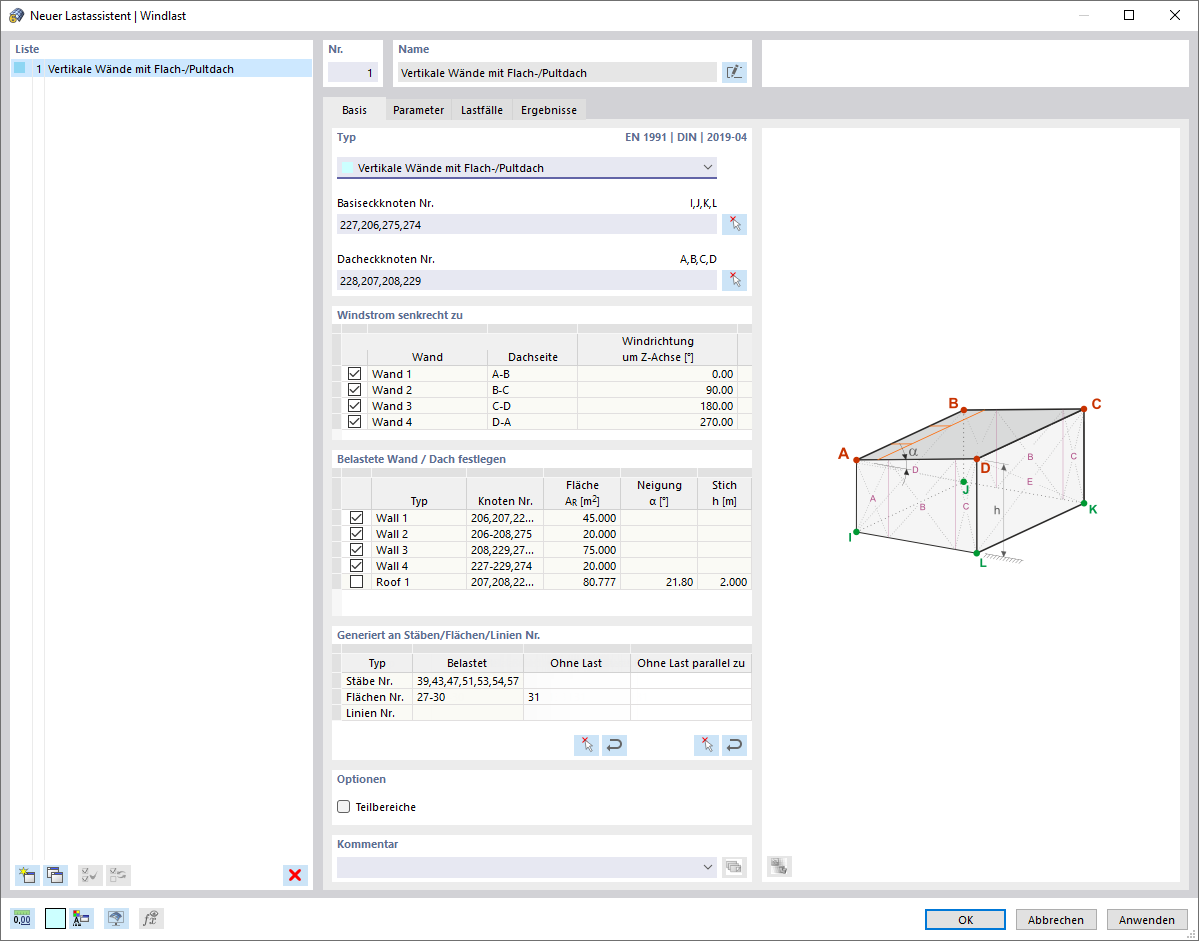This screenshot has height=941, width=1199.
Task: Enable the Teilbereiche option
Action: click(344, 806)
